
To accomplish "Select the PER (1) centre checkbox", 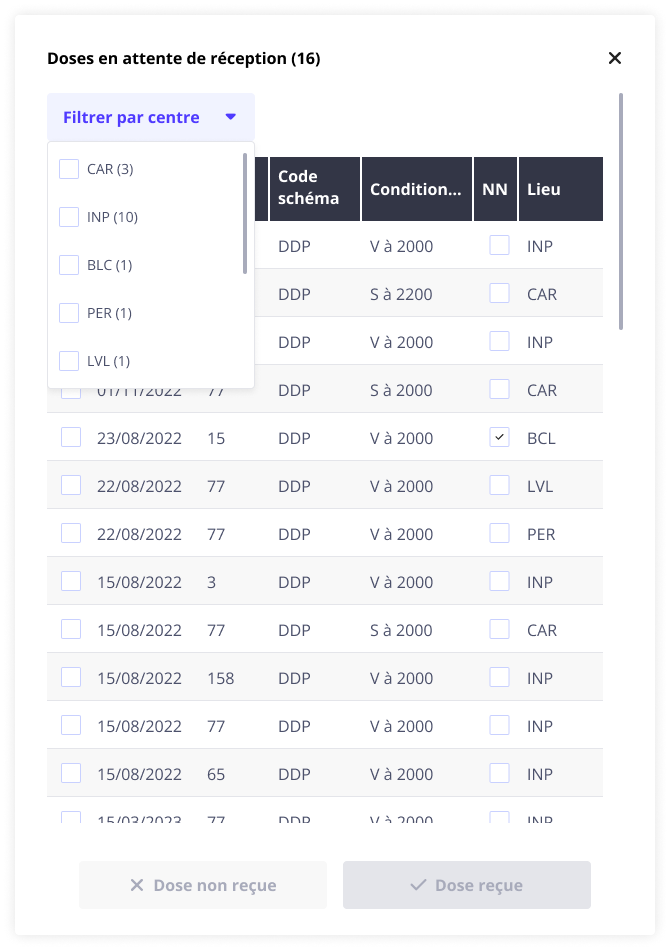I will tap(69, 313).
